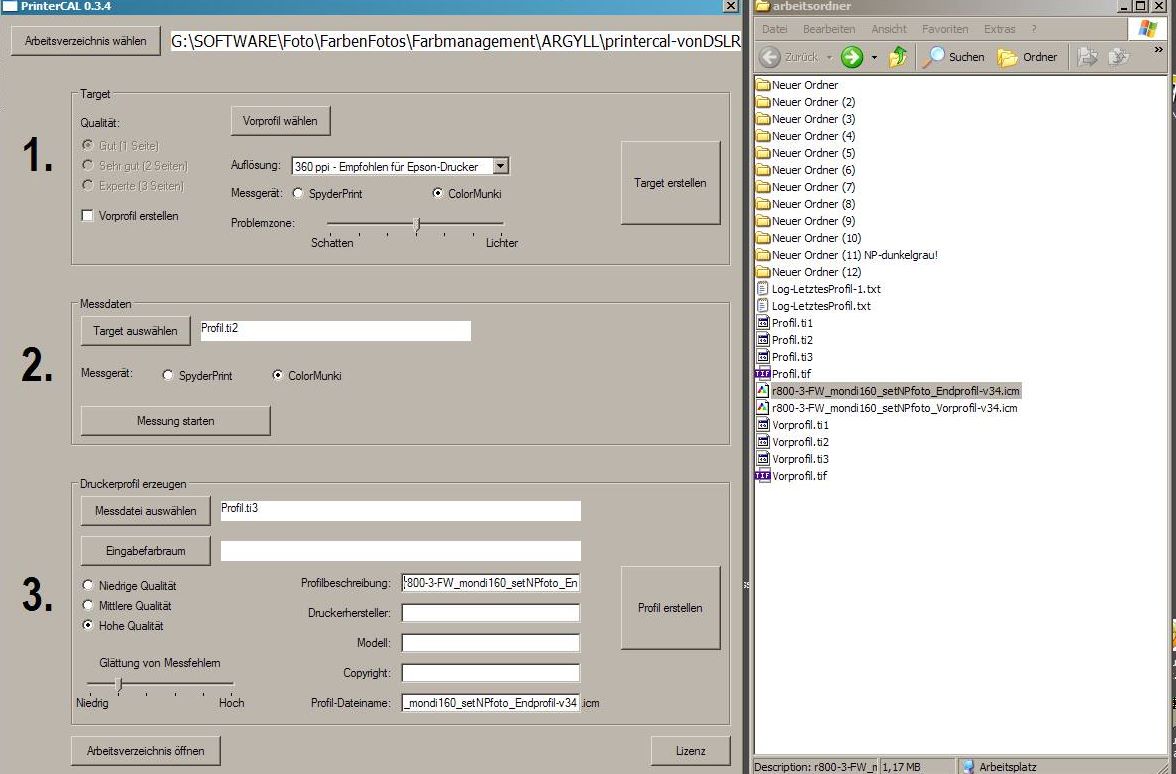Select Log-LetztesProfil.txt file icon
The width and height of the screenshot is (1176, 774).
tap(763, 306)
